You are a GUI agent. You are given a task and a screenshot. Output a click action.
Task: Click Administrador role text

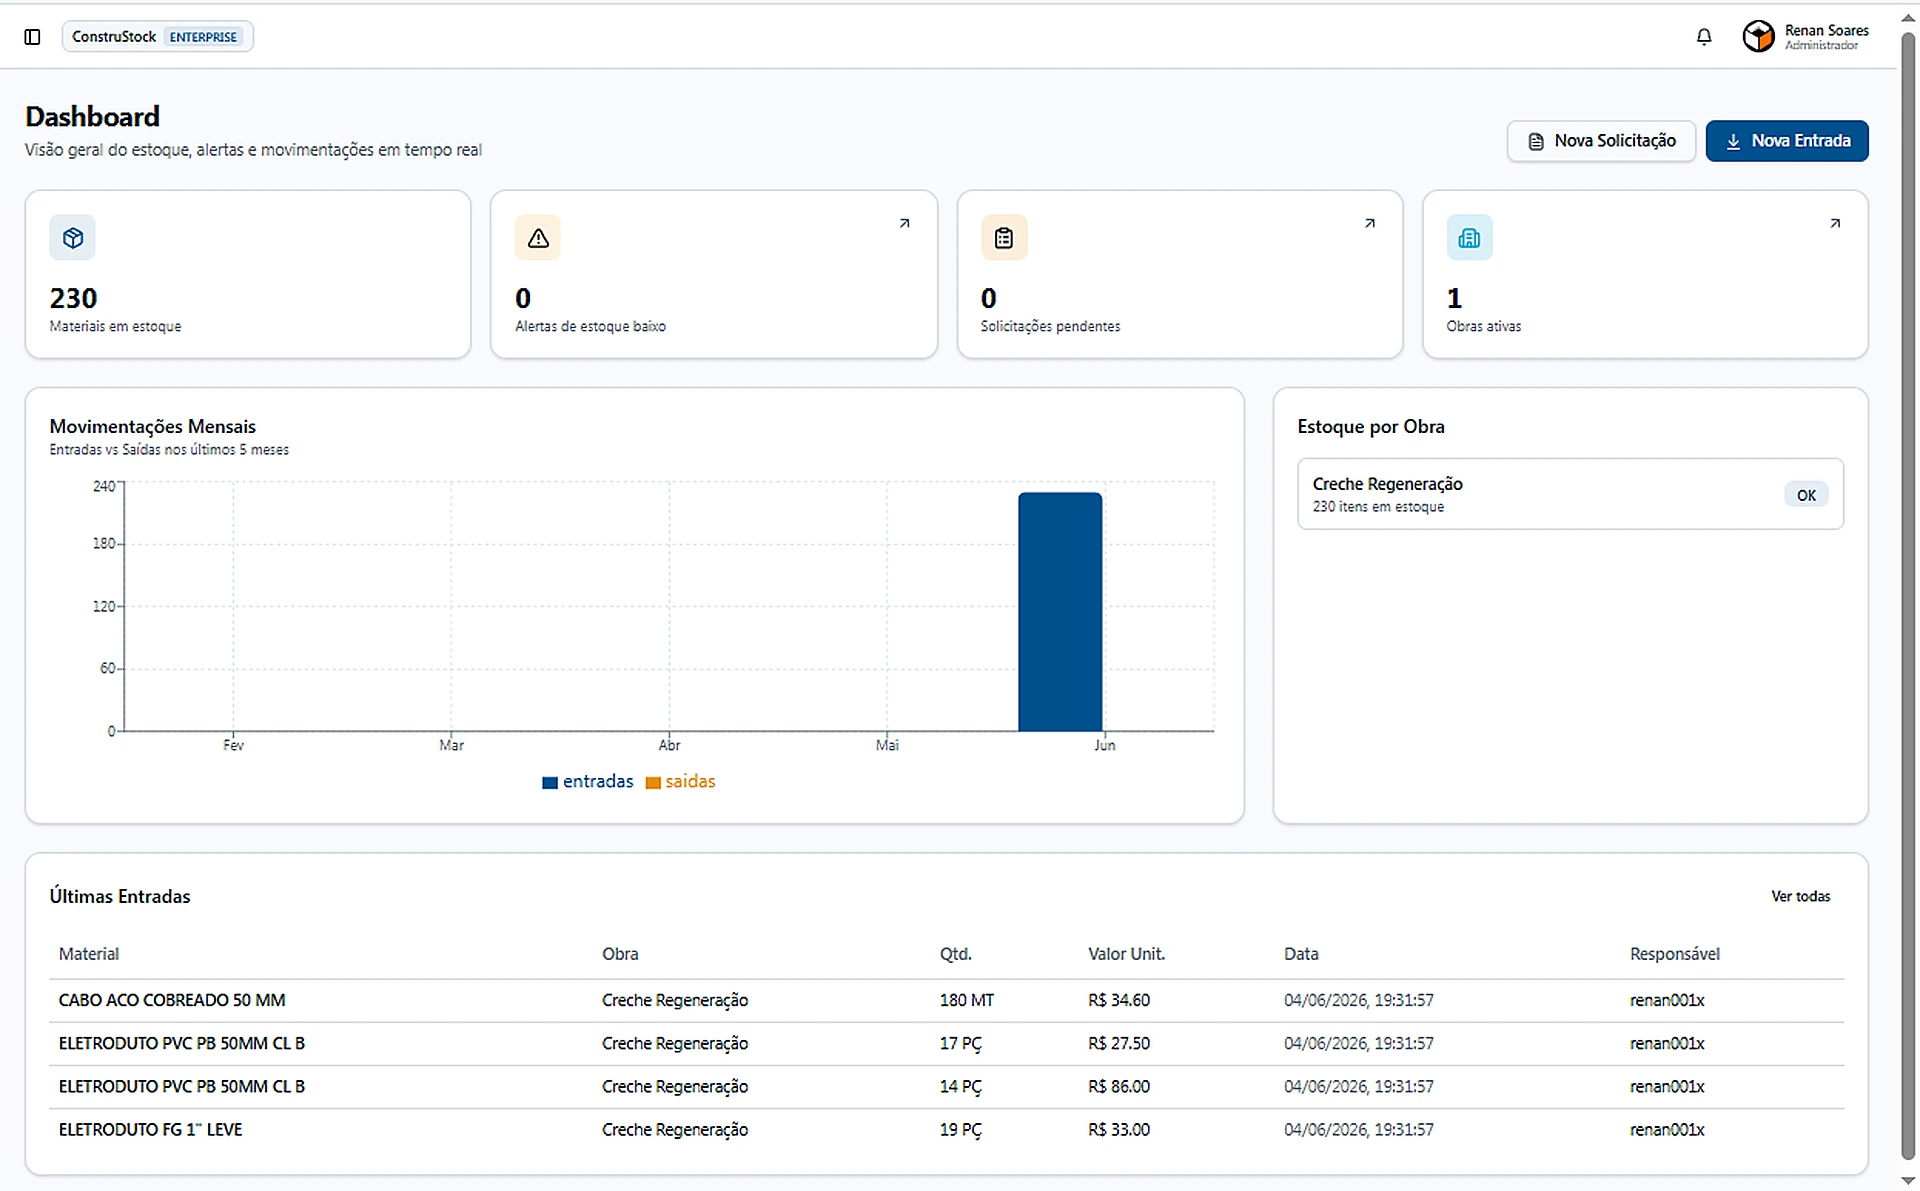[x=1821, y=46]
